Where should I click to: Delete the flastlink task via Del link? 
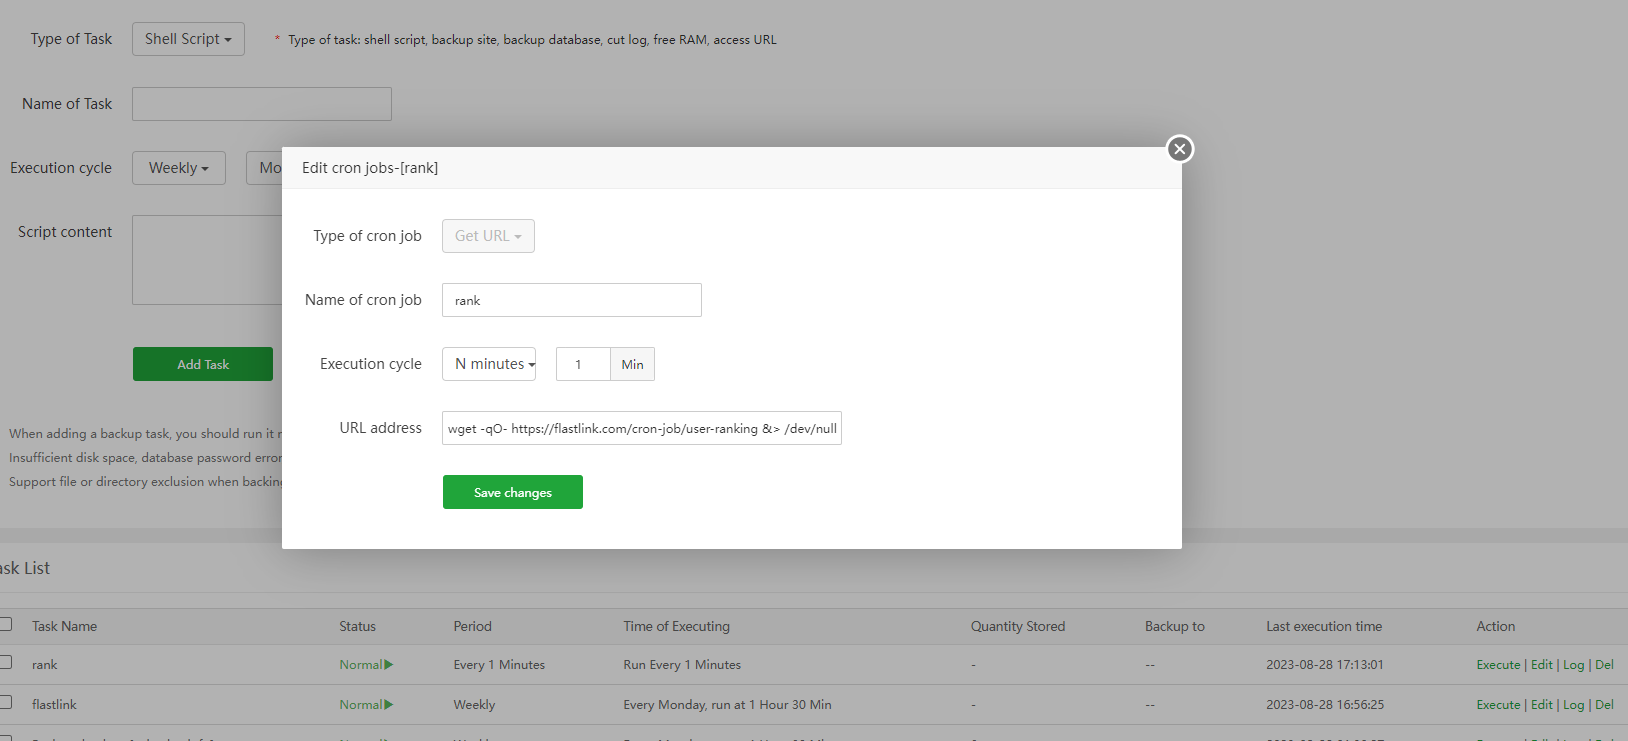click(1604, 705)
